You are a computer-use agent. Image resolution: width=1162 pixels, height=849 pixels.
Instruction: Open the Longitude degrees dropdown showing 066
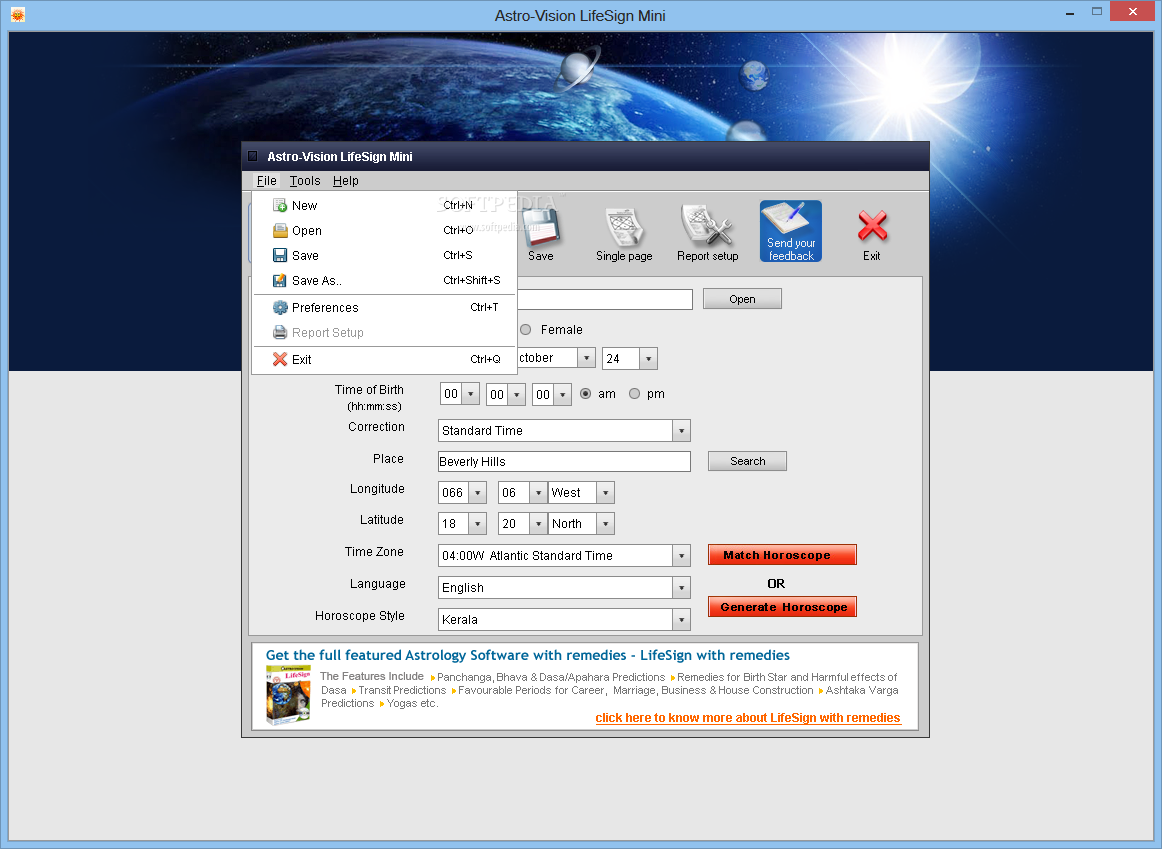click(x=478, y=493)
